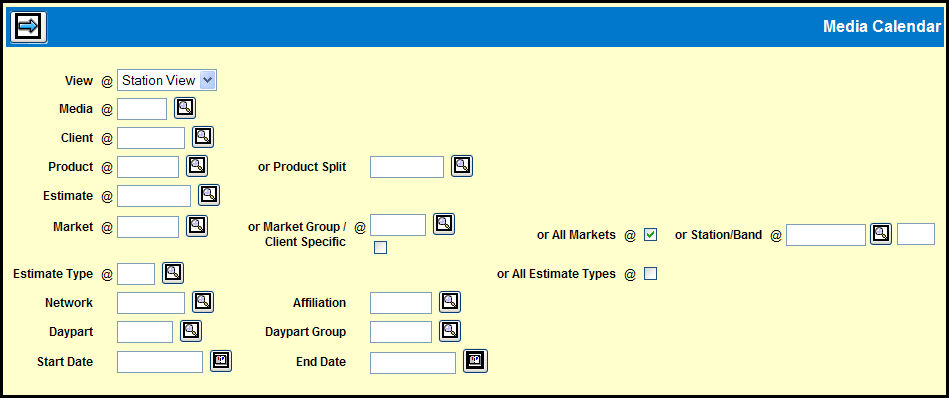
Task: Click into the Estimate Type input field
Action: [136, 273]
